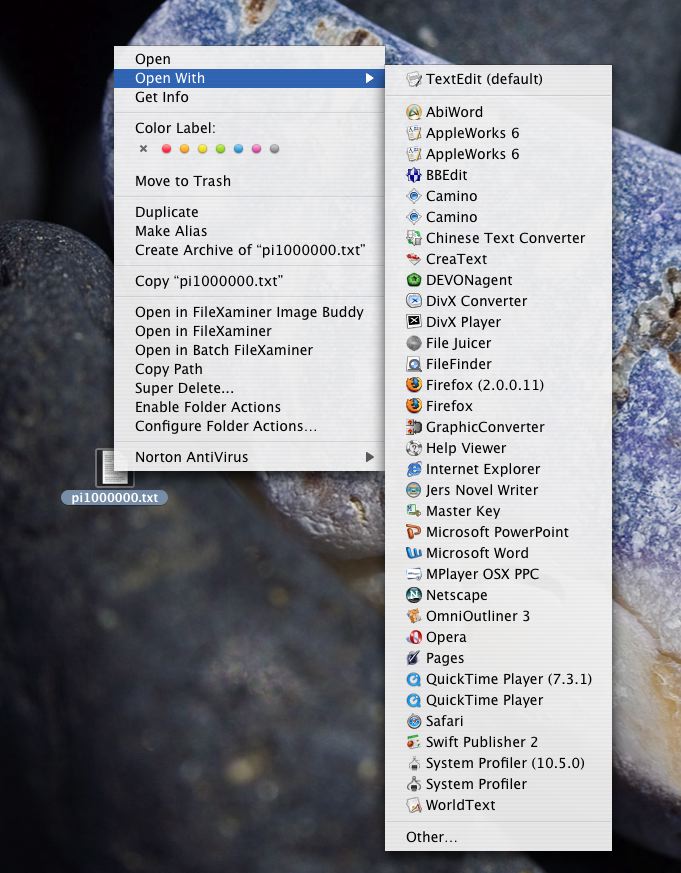Open with Firefox without version number
The width and height of the screenshot is (681, 873).
498,406
